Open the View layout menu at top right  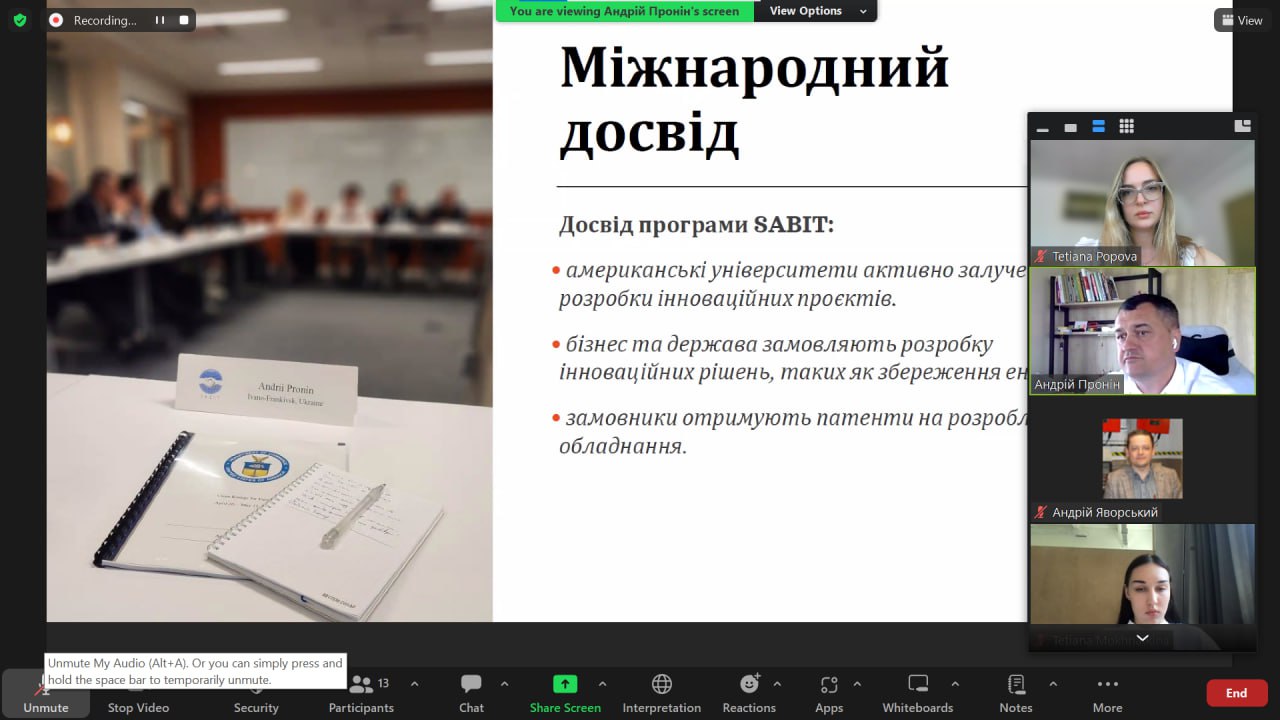[1242, 20]
